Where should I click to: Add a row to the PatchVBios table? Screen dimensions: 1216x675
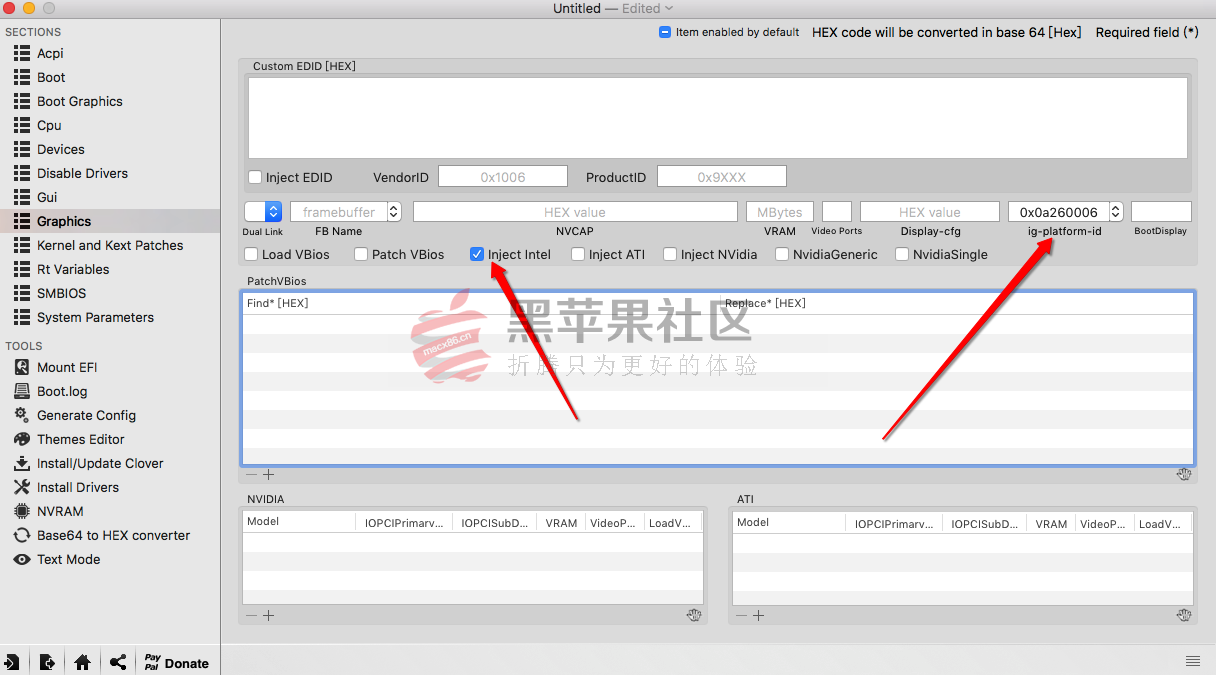click(x=268, y=475)
